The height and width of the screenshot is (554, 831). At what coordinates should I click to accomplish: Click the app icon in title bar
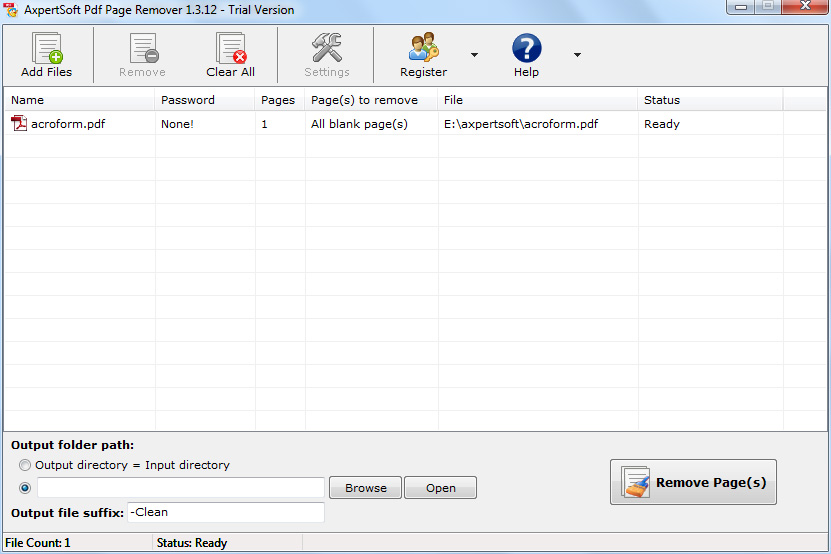[x=10, y=9]
